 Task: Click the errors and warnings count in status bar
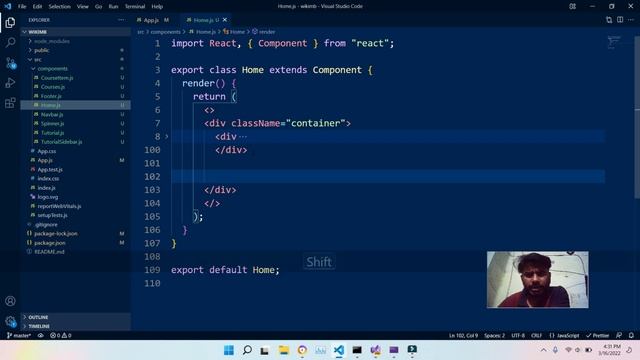point(60,336)
